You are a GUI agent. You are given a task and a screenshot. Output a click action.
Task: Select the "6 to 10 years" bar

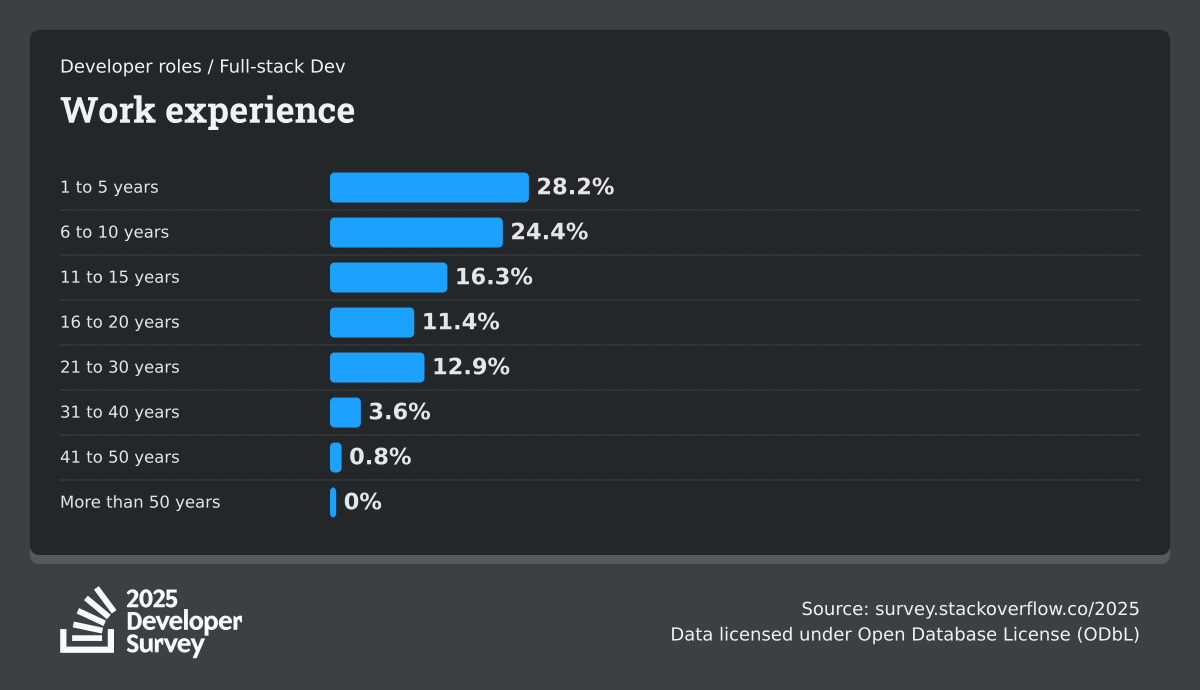point(416,232)
